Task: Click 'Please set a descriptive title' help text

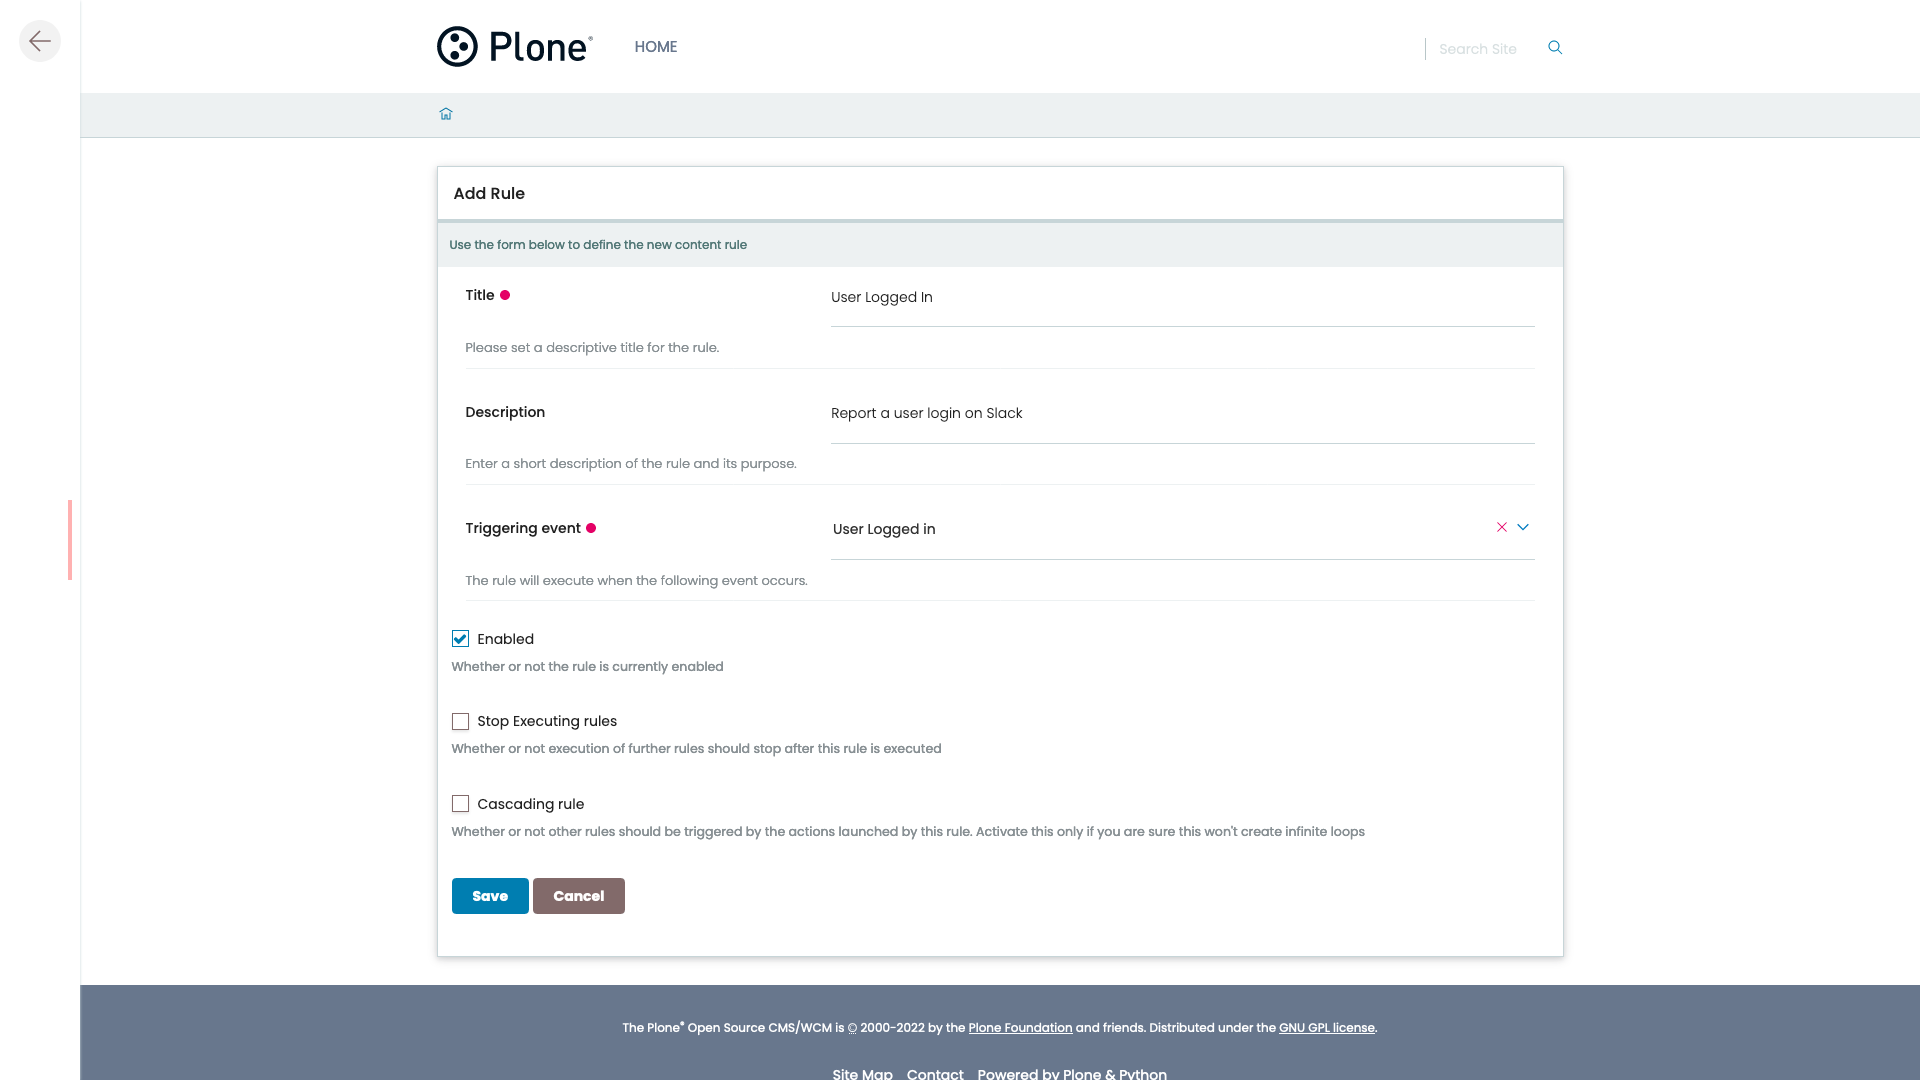Action: coord(592,348)
